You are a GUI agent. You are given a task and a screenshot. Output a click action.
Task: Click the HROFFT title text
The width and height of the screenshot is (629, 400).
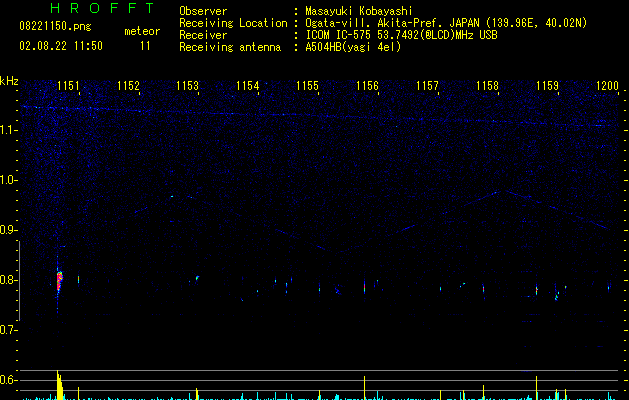coord(102,8)
